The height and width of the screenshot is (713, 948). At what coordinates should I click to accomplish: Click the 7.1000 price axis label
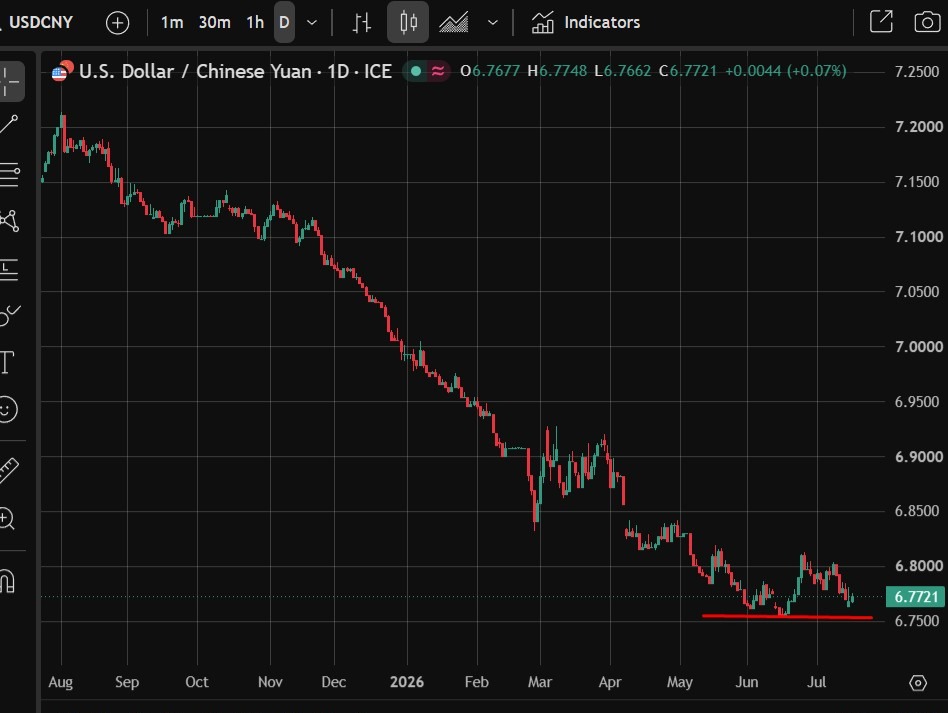[918, 236]
